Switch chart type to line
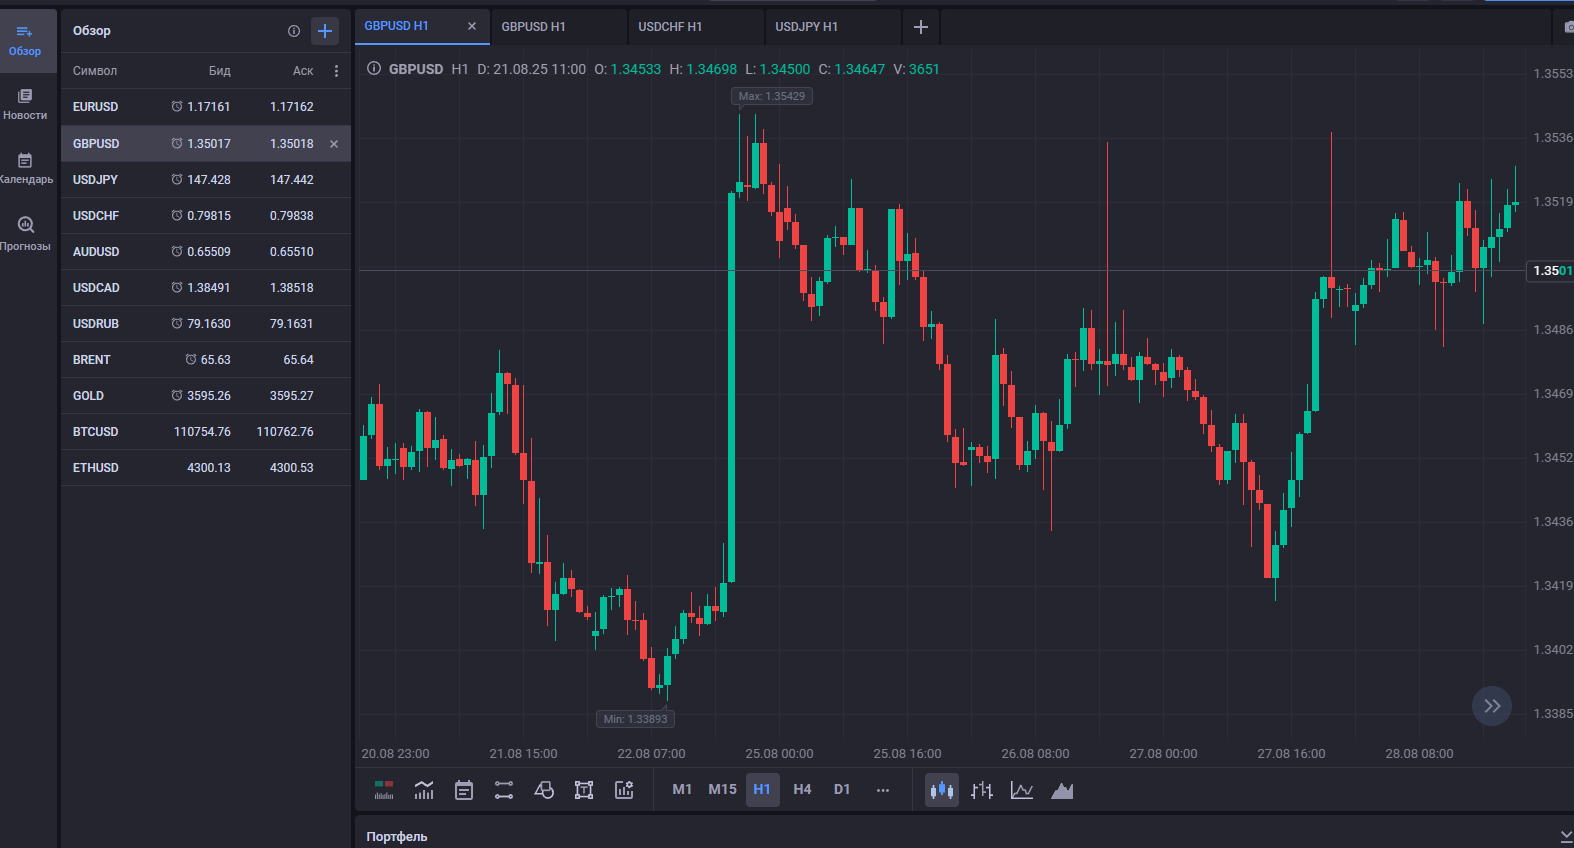The image size is (1574, 848). click(x=1022, y=790)
